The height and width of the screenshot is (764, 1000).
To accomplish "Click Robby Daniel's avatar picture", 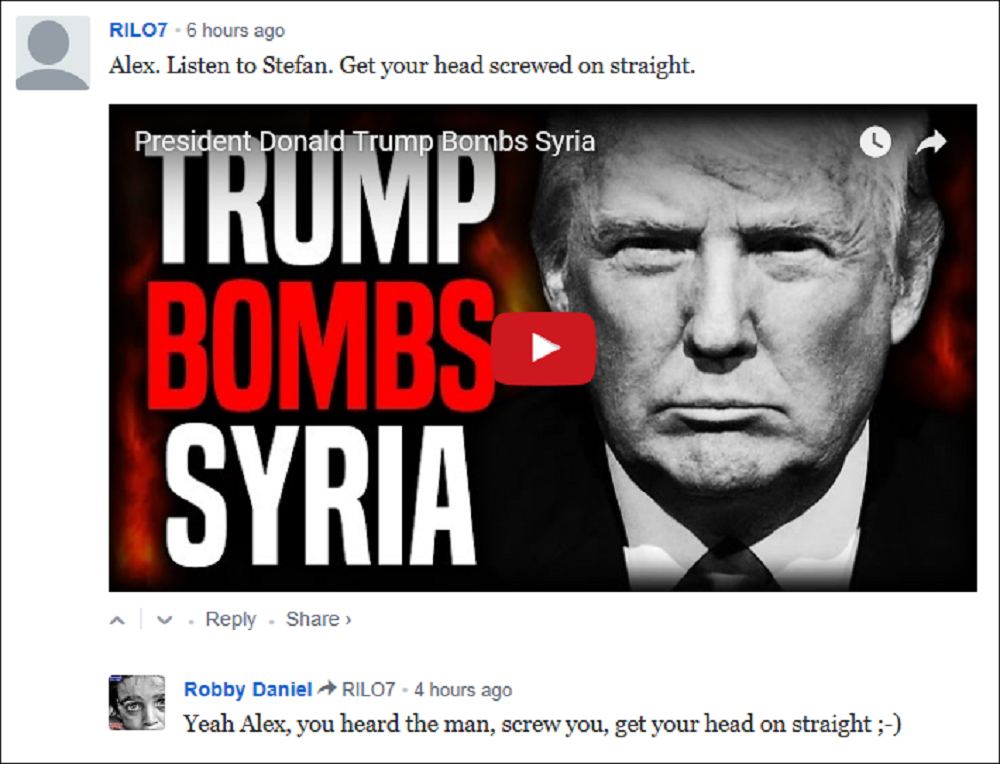I will [x=136, y=702].
